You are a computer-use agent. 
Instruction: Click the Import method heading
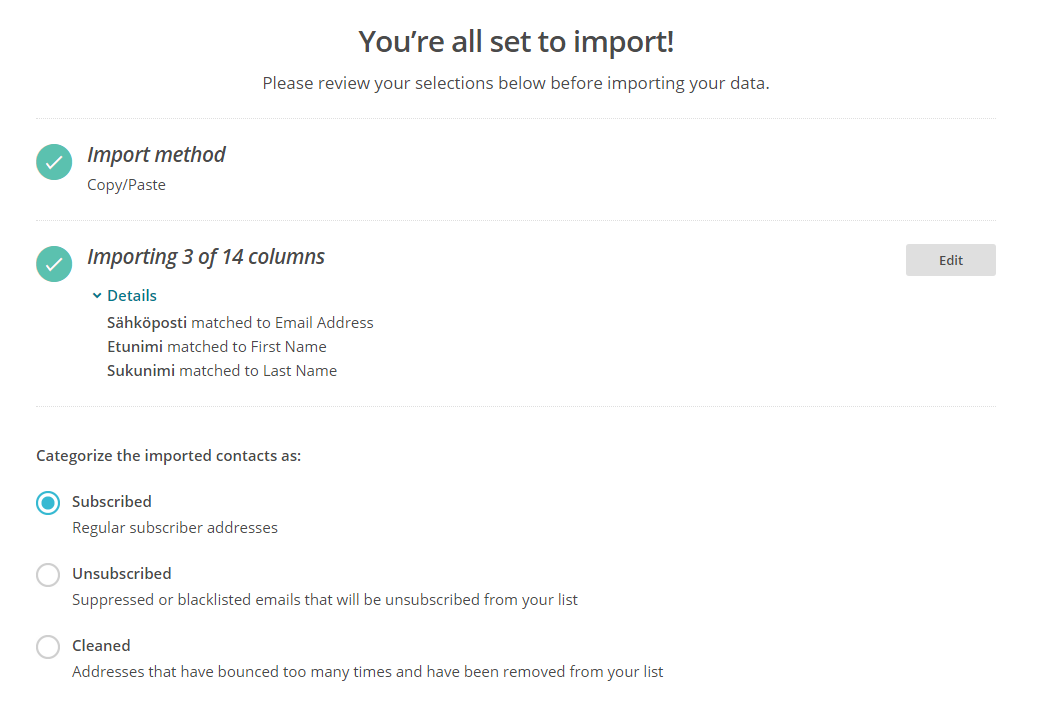click(156, 155)
